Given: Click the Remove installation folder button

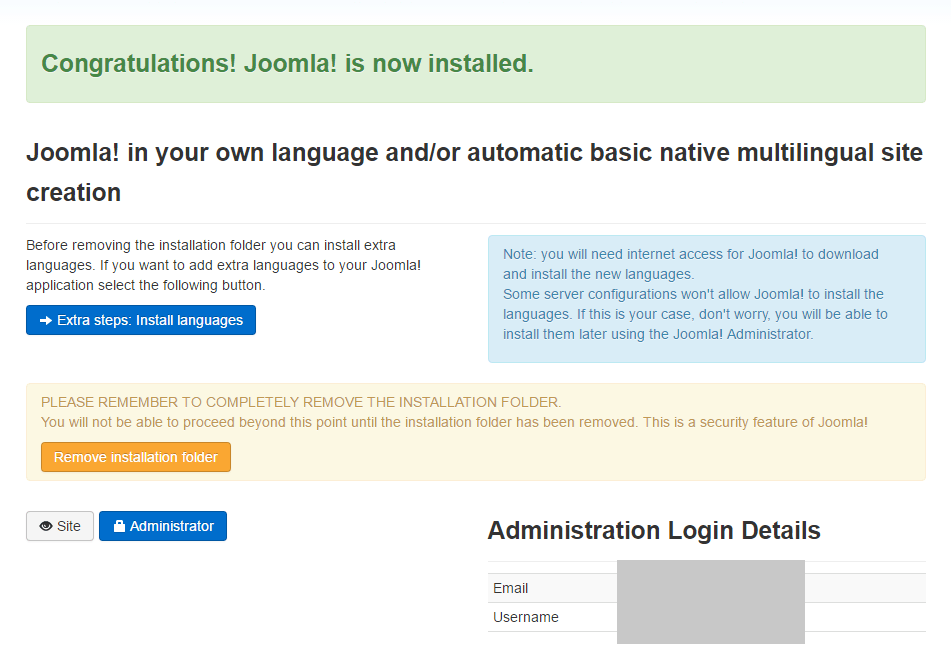Looking at the screenshot, I should coord(136,457).
